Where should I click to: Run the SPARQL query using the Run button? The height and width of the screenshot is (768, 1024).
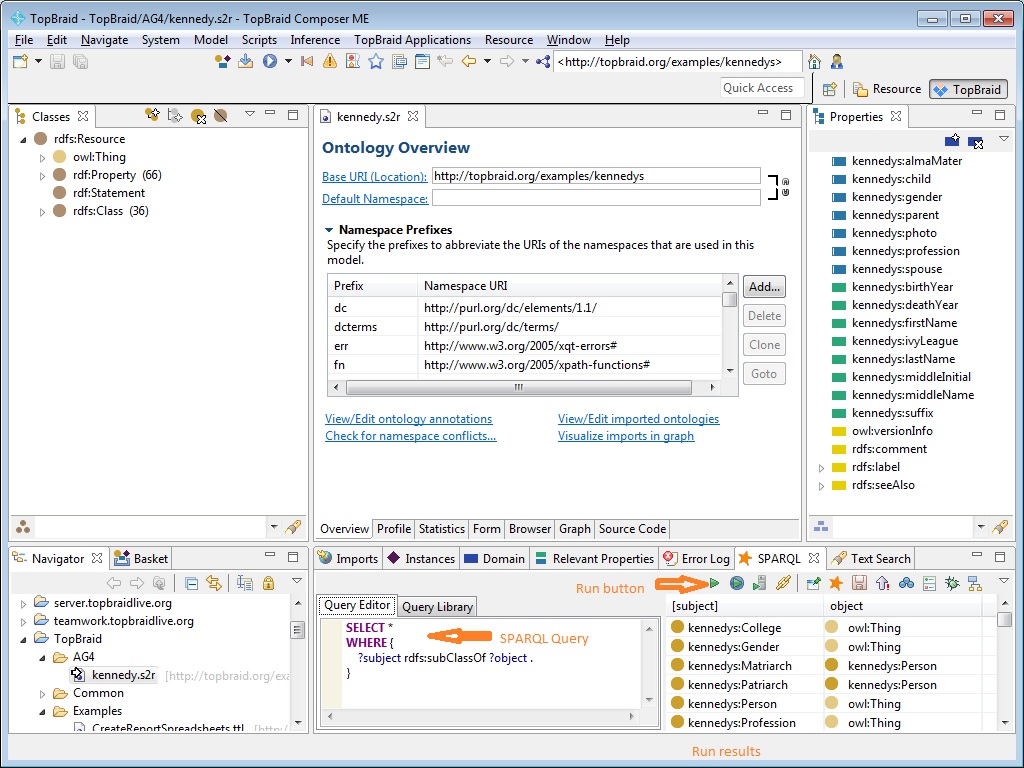pos(713,581)
